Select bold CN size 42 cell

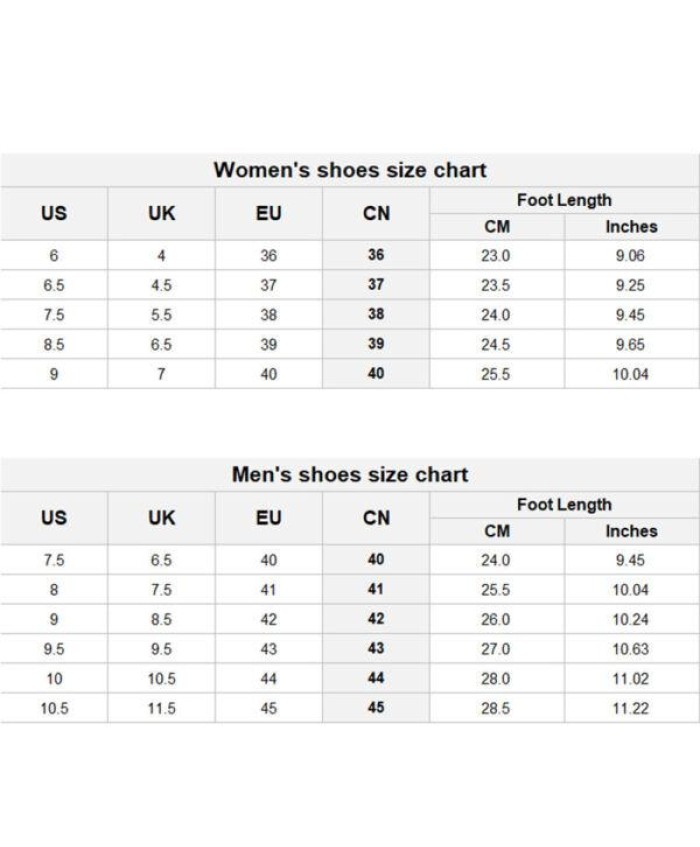376,619
